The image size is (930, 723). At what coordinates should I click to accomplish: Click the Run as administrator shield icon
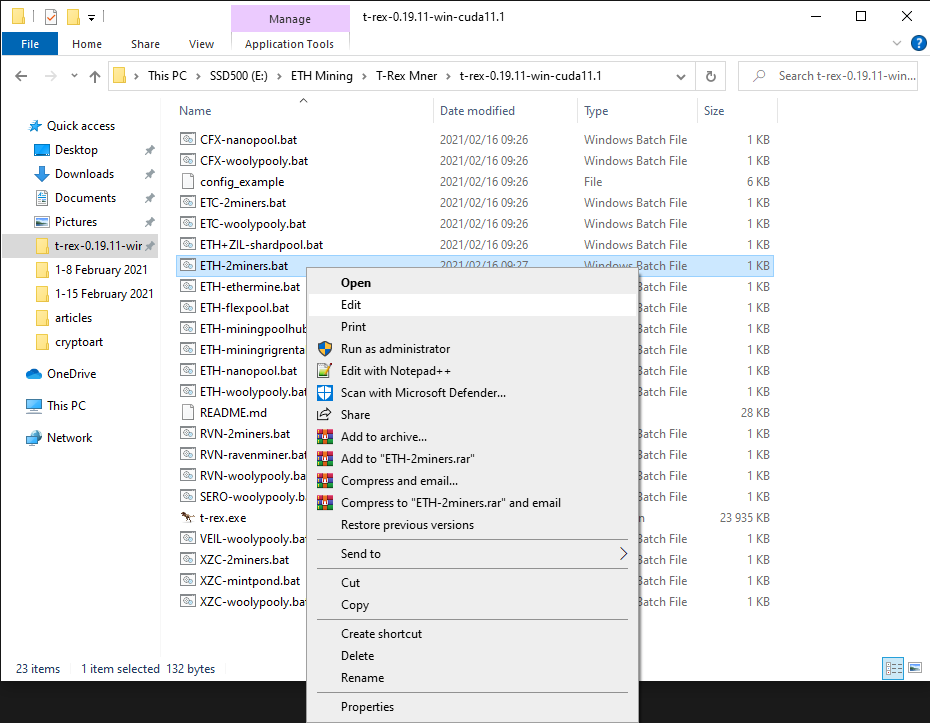point(324,349)
